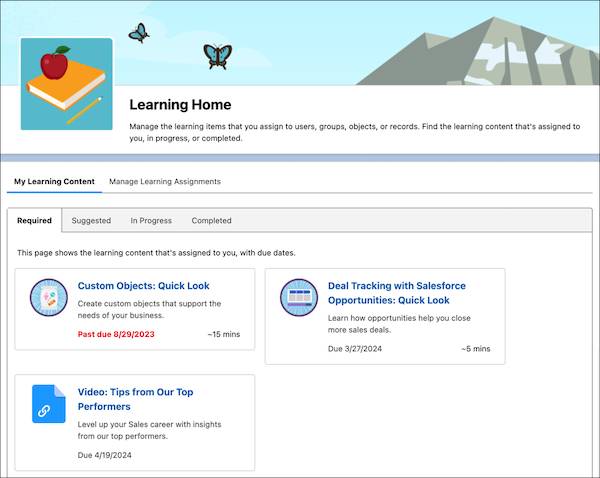The image size is (600, 478).
Task: Click 'Create custom objects that support' description
Action: tap(149, 309)
